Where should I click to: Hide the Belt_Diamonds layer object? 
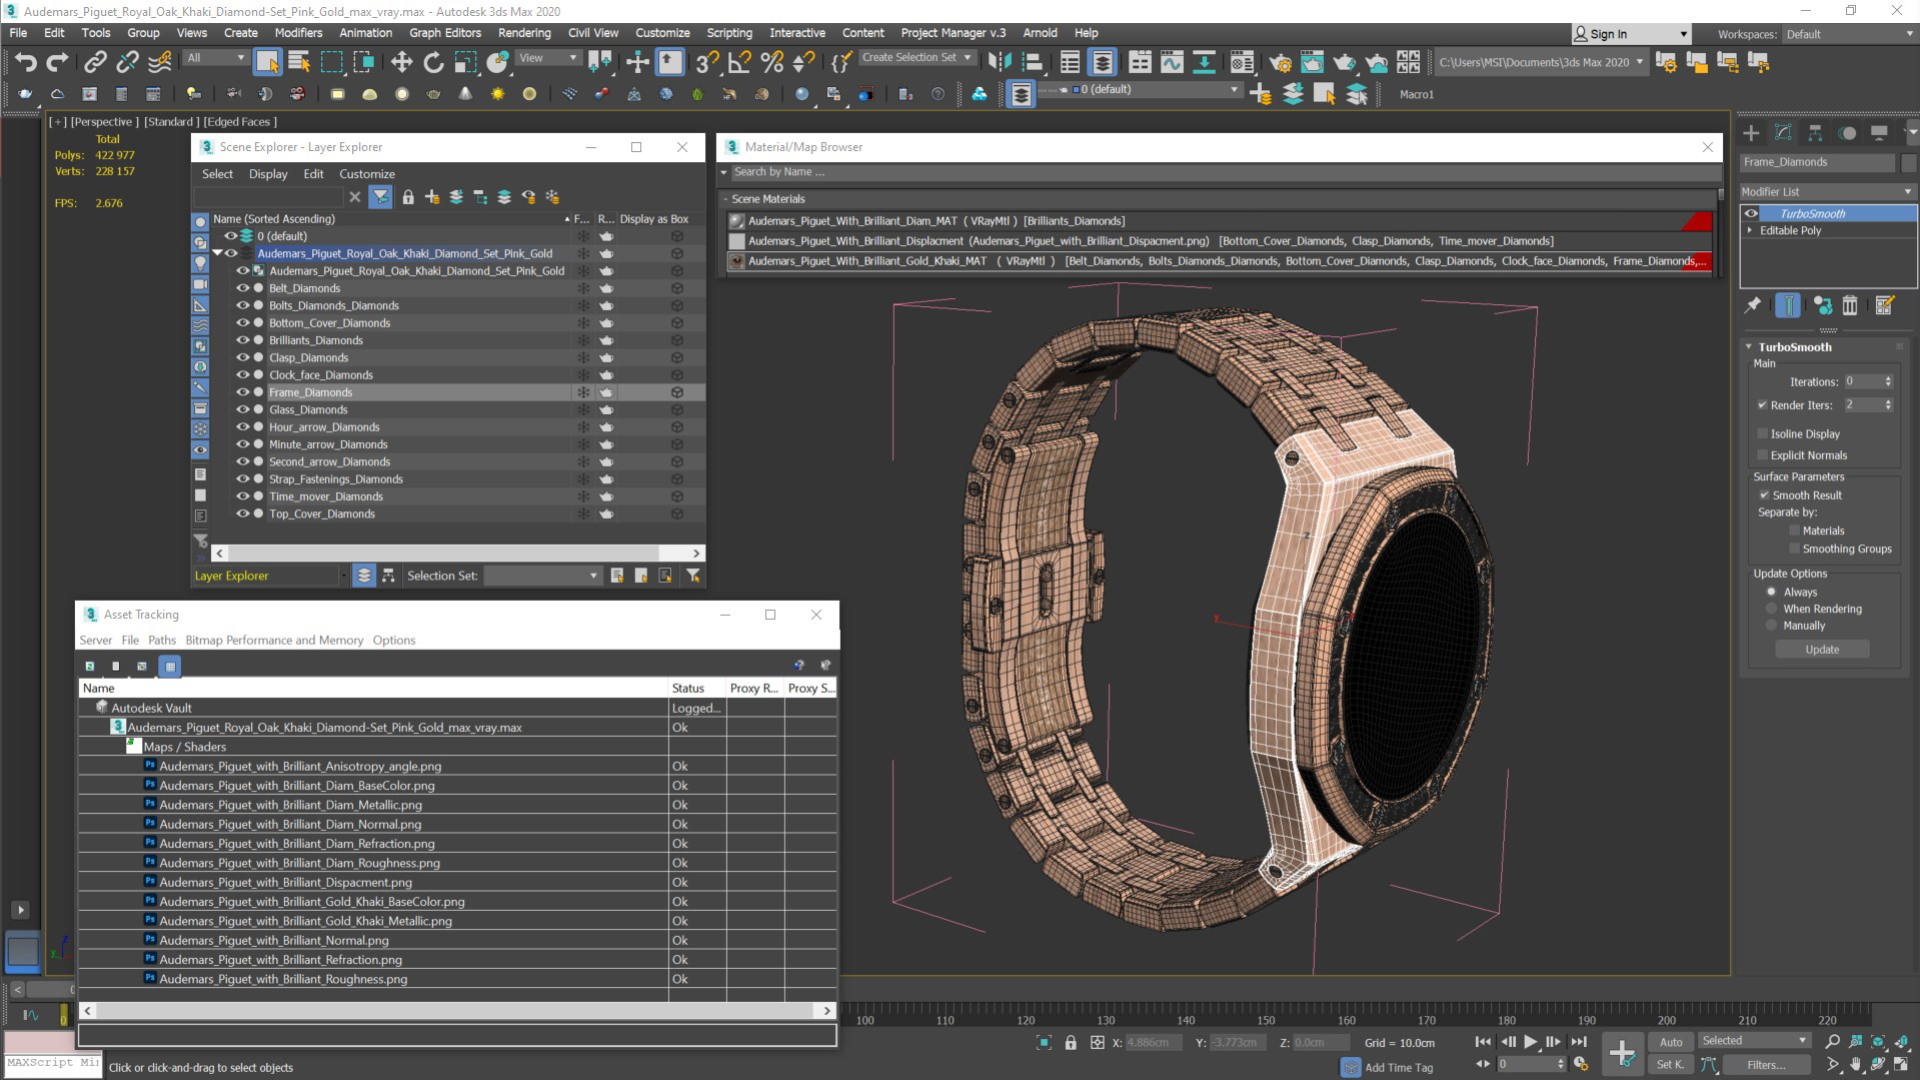[243, 288]
